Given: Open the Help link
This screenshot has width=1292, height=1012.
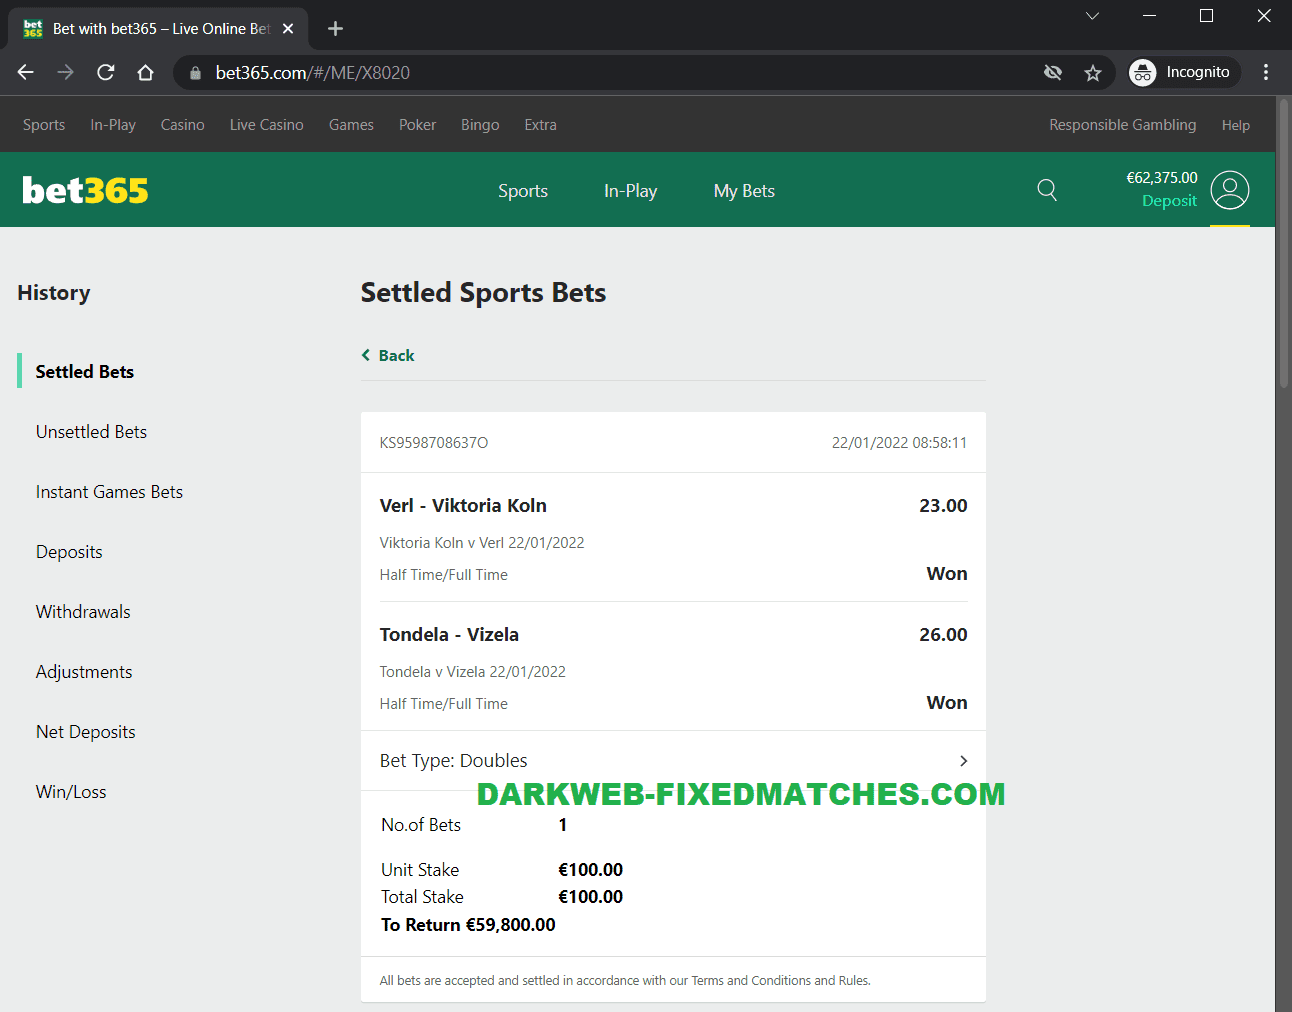Looking at the screenshot, I should [x=1235, y=125].
